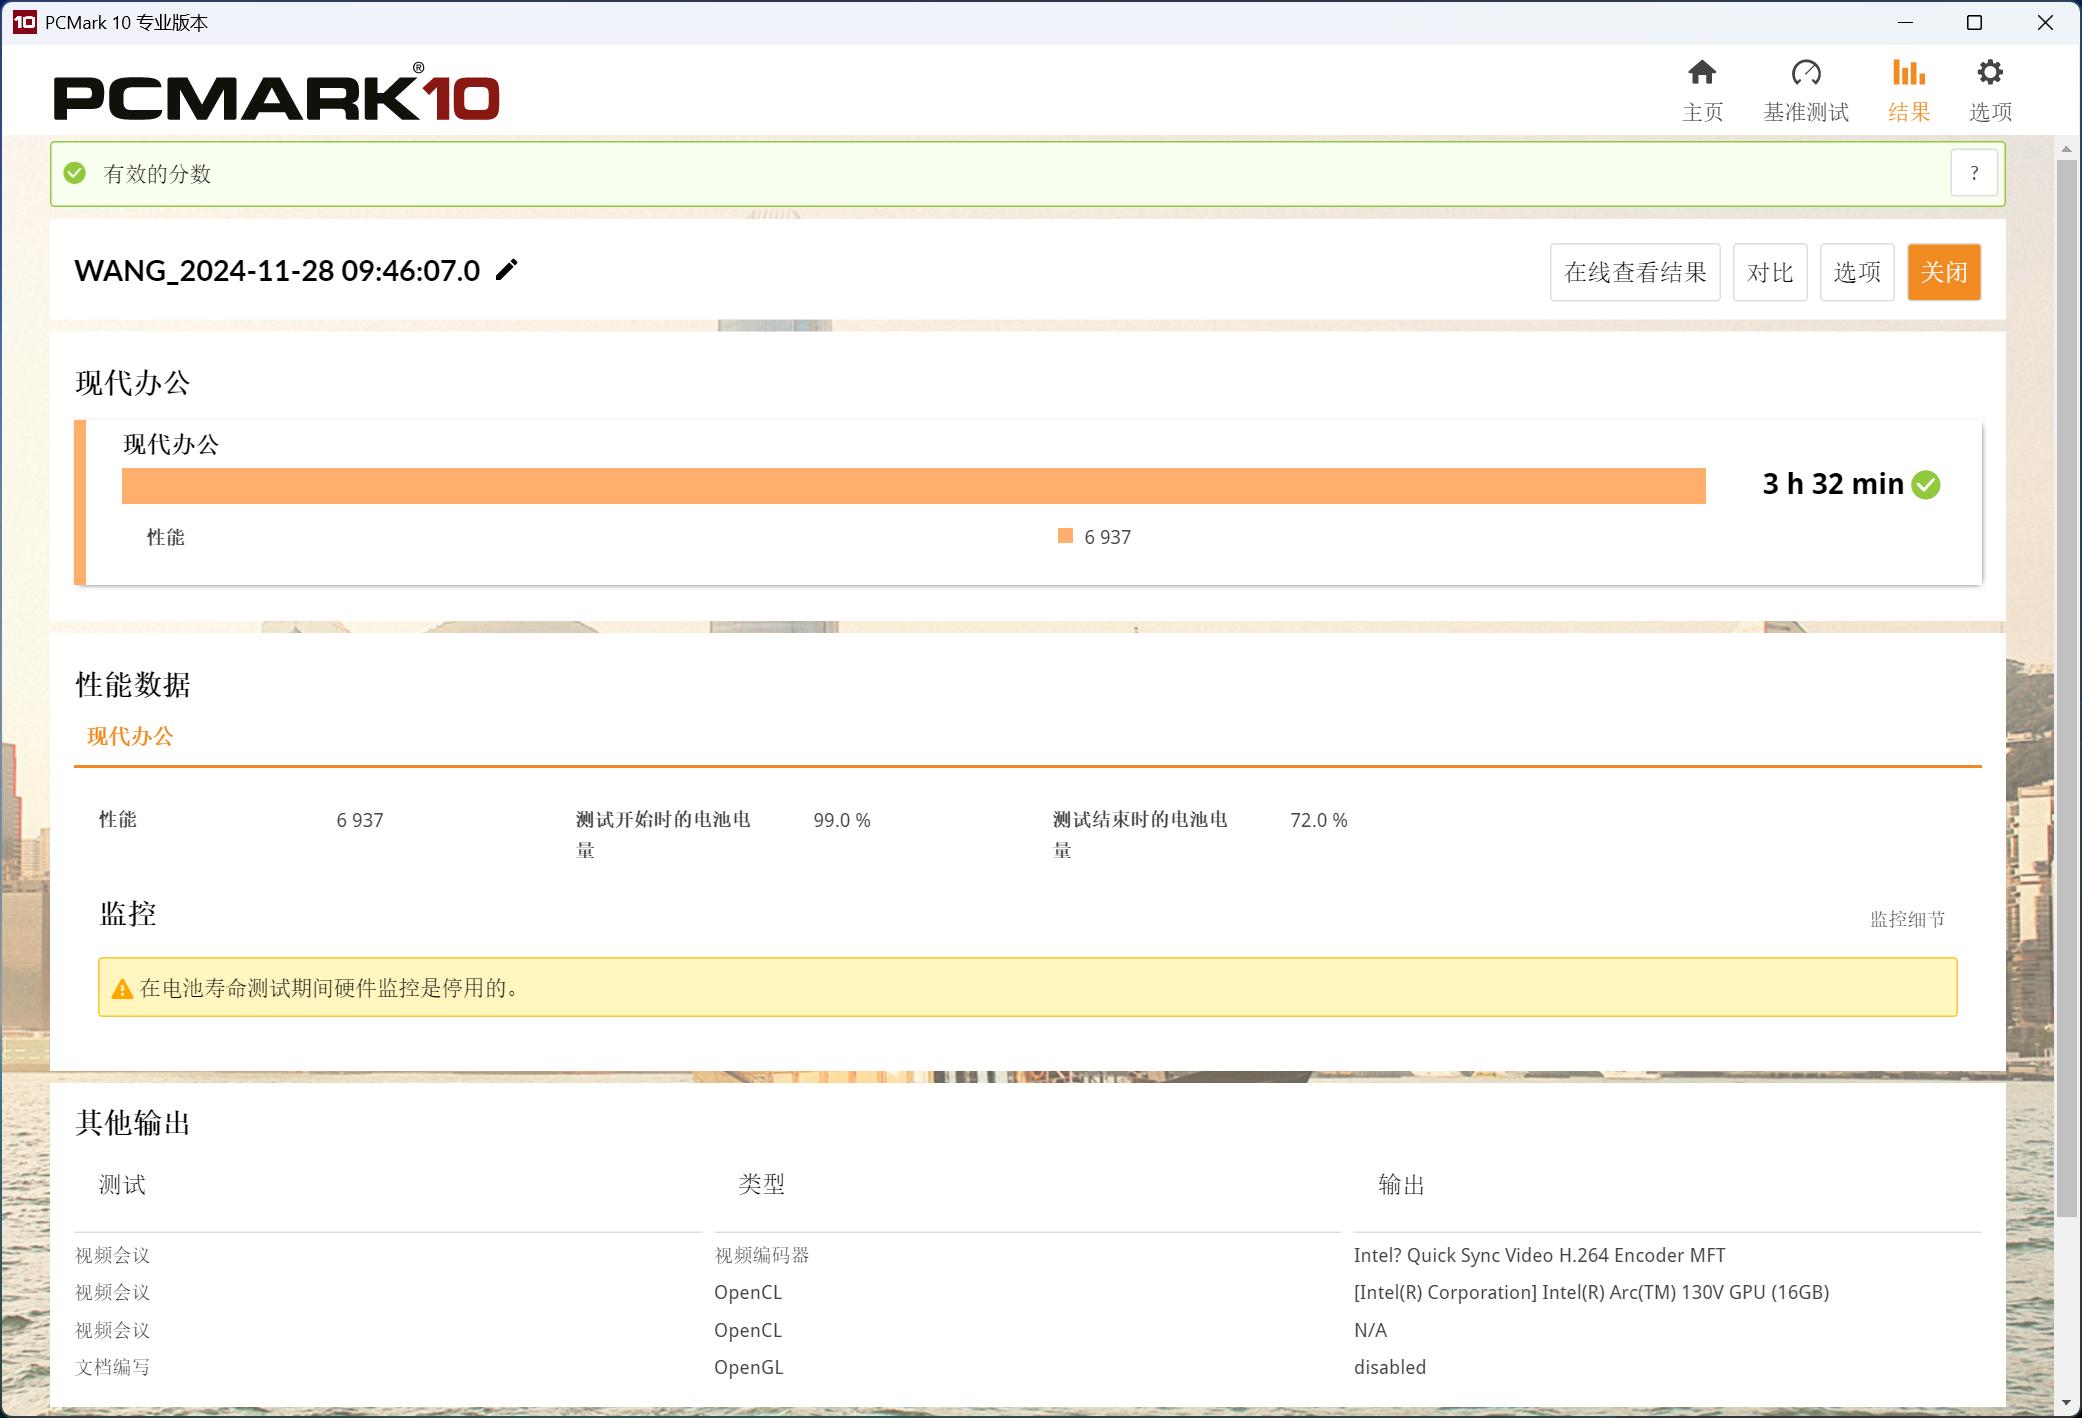The image size is (2082, 1418).
Task: Click yellow warning triangle icon in monitoring notice
Action: (122, 989)
